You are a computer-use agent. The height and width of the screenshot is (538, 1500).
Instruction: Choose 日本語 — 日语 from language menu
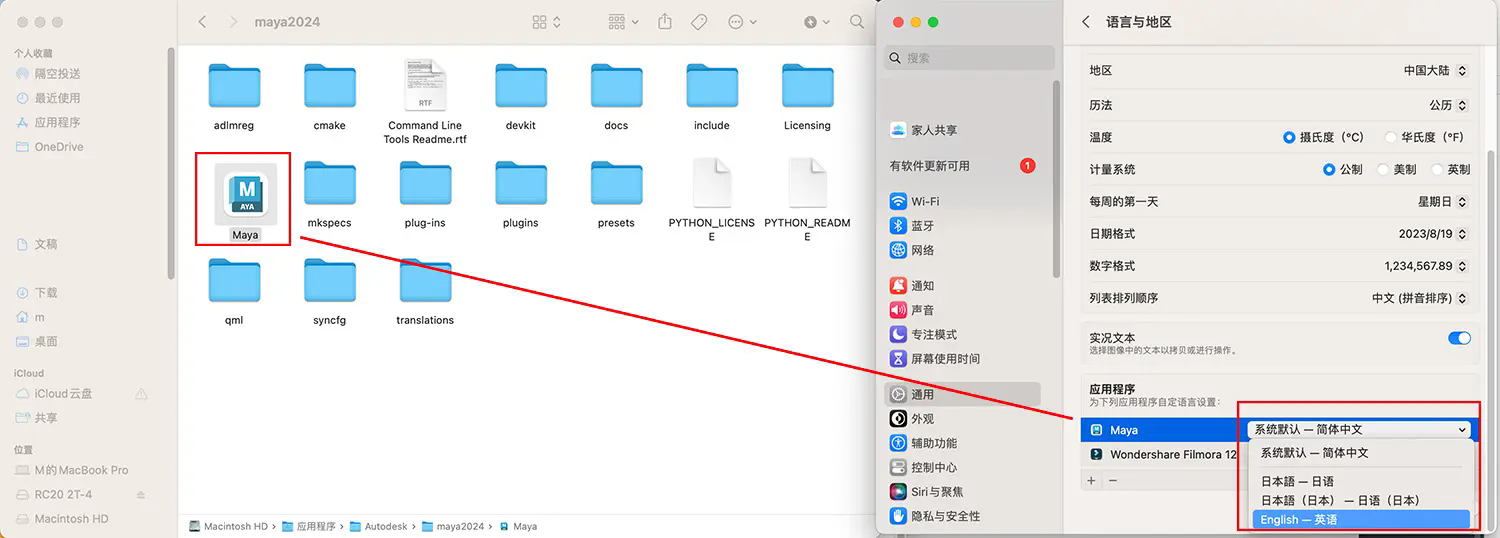pyautogui.click(x=1361, y=481)
